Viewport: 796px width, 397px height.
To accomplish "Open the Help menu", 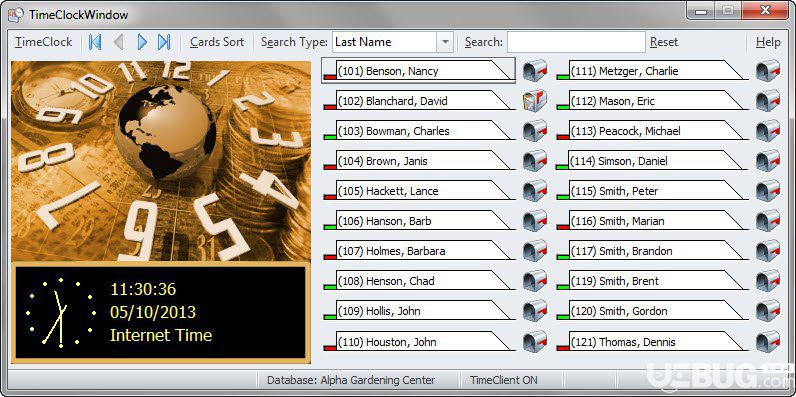I will point(768,42).
